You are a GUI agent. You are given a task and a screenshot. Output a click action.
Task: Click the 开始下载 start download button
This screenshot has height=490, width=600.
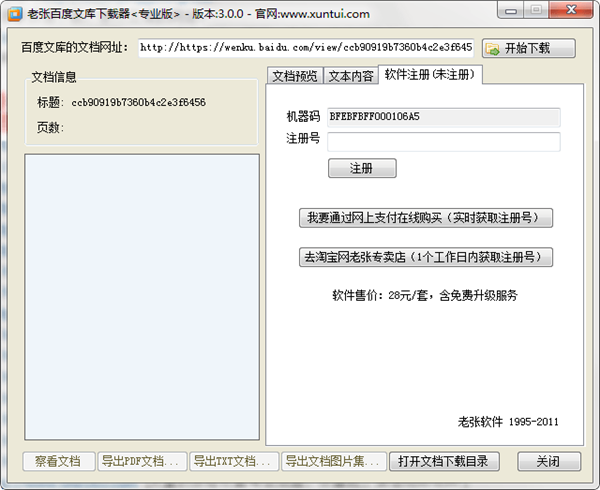click(528, 48)
